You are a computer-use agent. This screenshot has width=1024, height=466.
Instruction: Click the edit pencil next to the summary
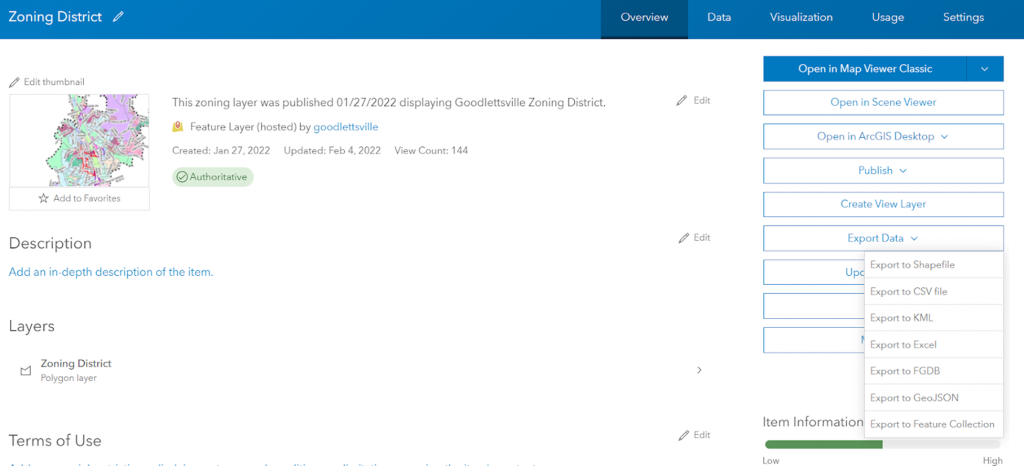[x=683, y=101]
